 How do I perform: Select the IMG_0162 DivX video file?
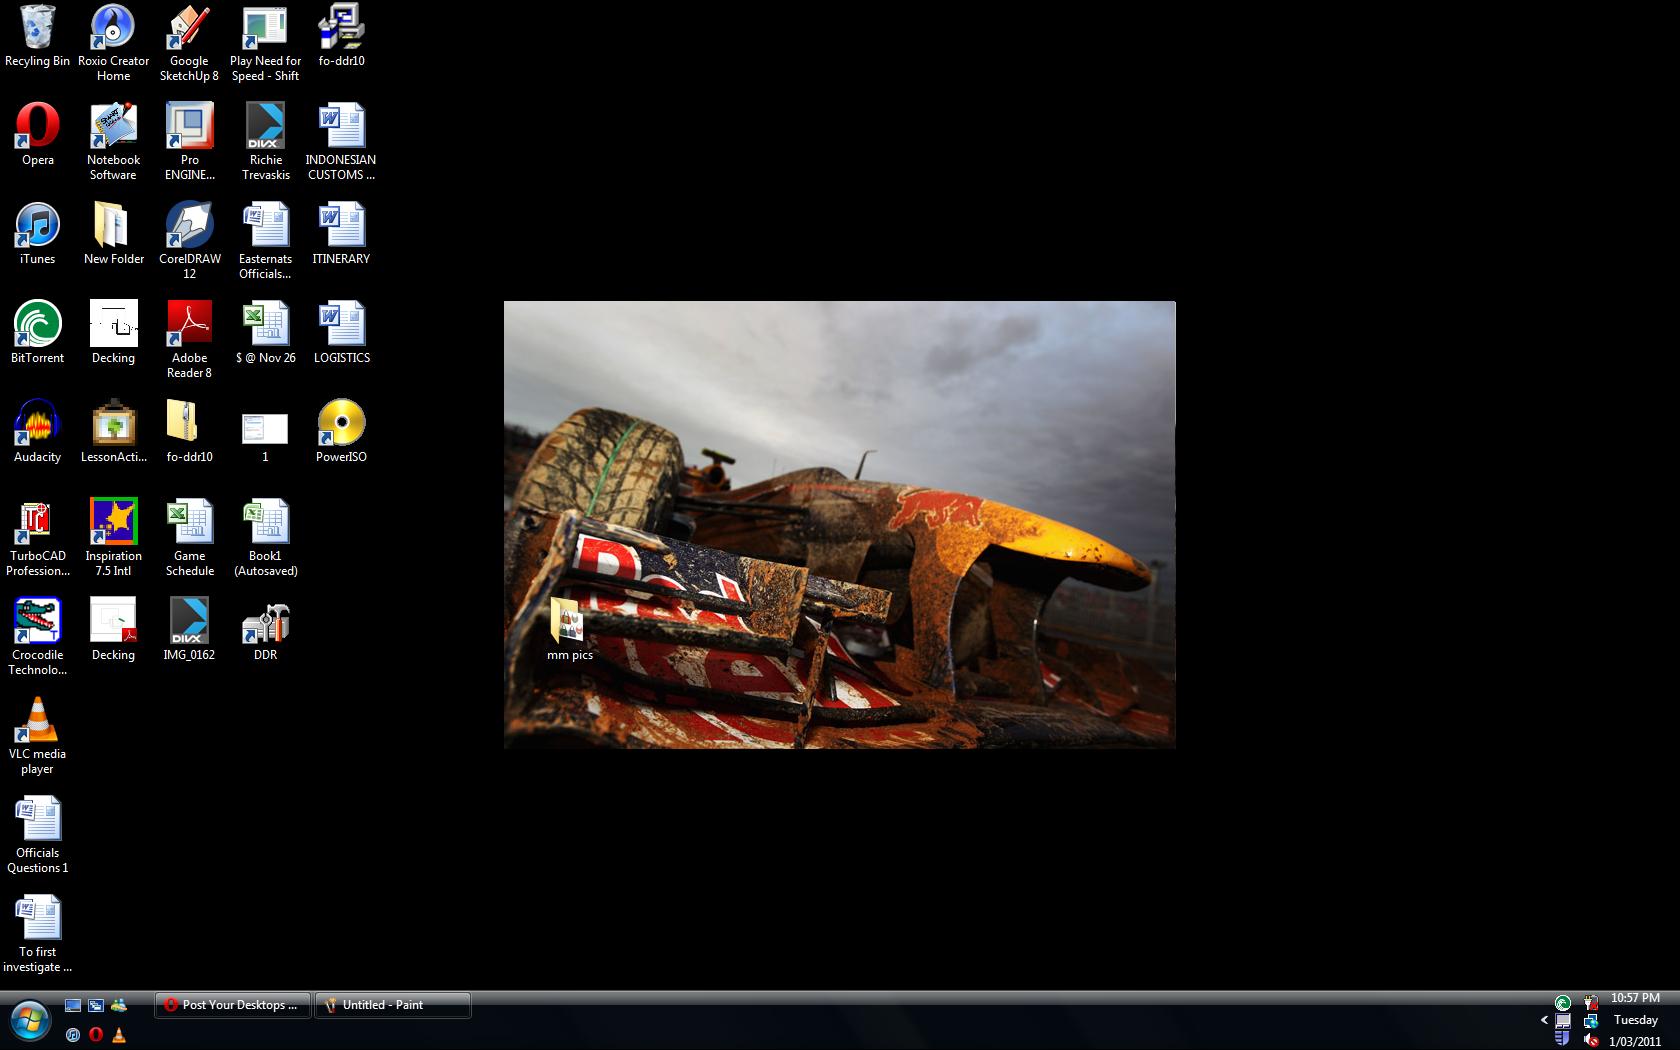(189, 630)
